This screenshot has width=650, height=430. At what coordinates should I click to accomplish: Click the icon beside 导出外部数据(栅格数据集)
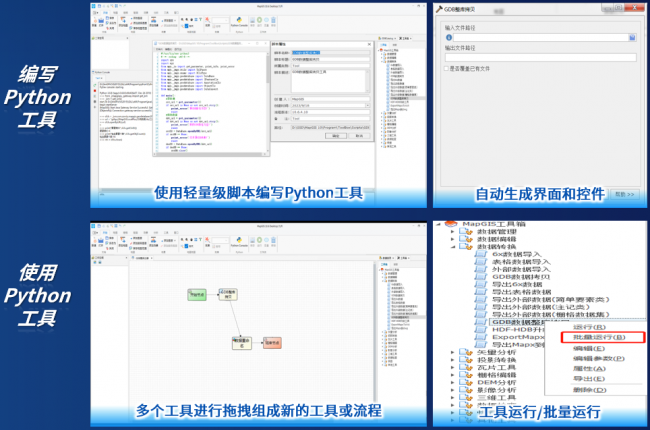(480, 314)
